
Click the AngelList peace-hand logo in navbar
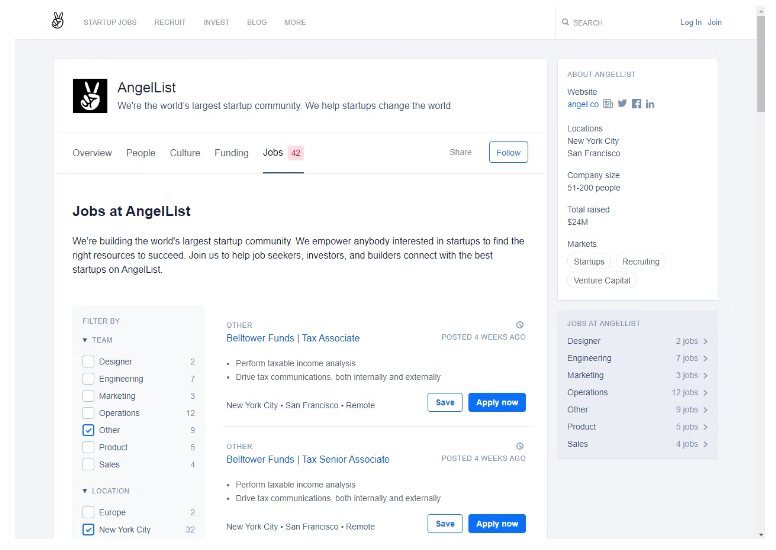click(x=58, y=21)
